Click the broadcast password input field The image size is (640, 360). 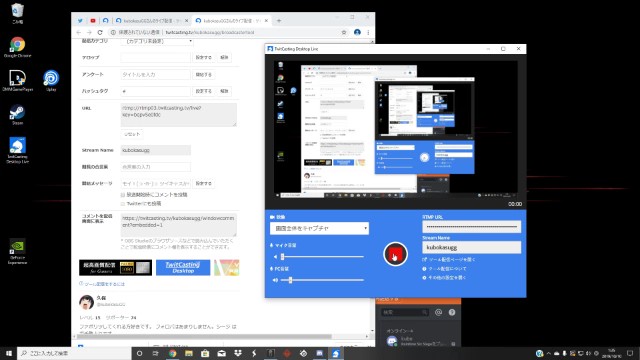[156, 167]
